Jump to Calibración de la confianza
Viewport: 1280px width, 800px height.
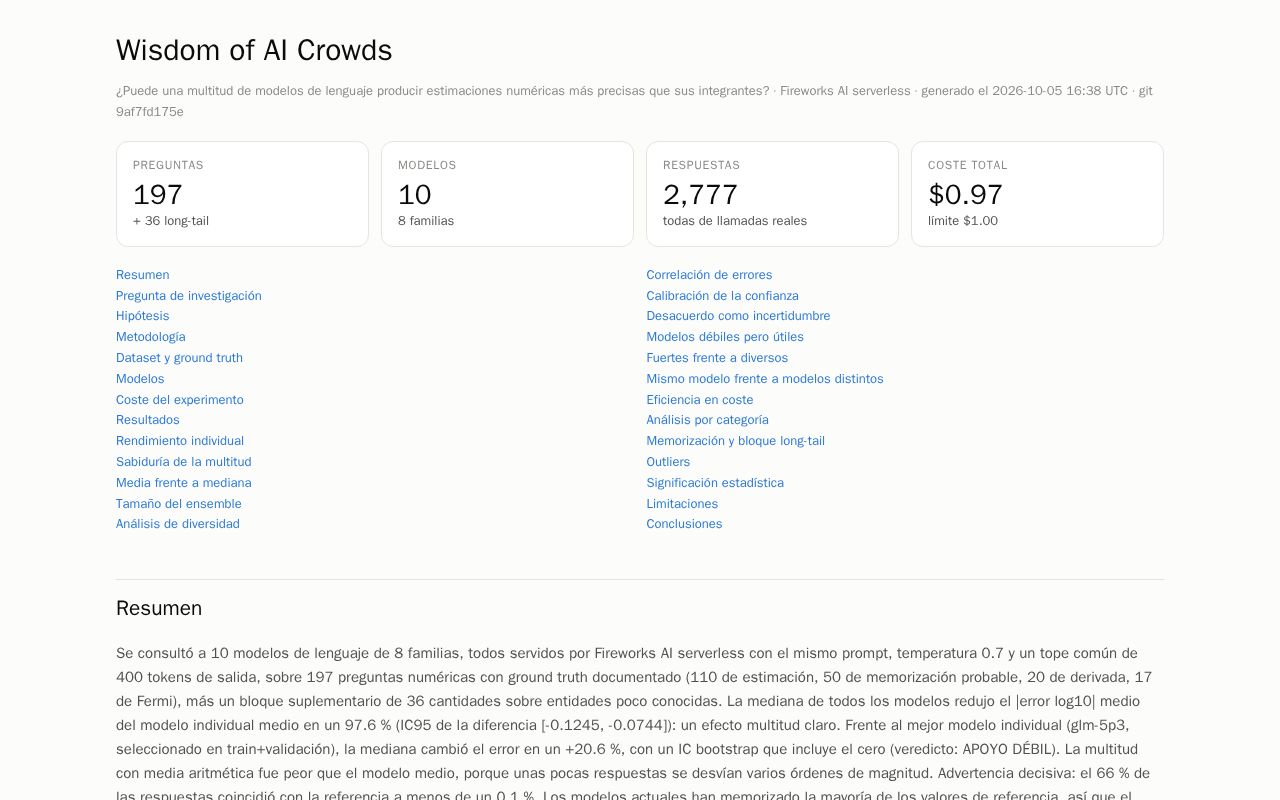pos(722,296)
